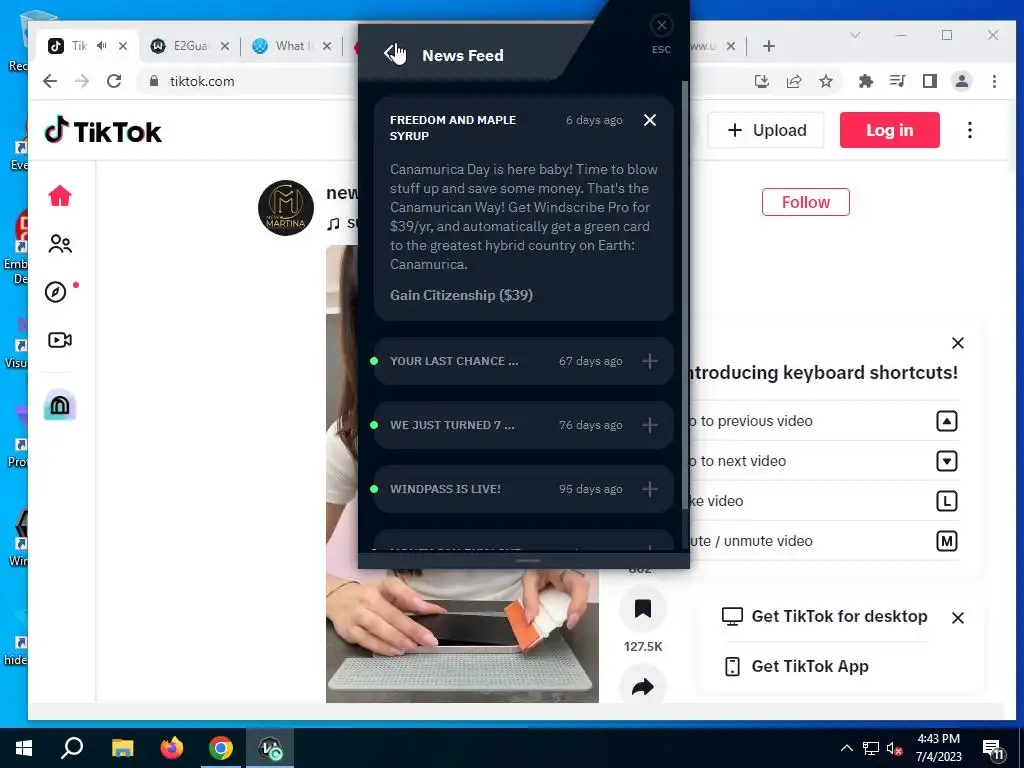
Task: Open Chrome profile avatar
Action: (x=961, y=81)
